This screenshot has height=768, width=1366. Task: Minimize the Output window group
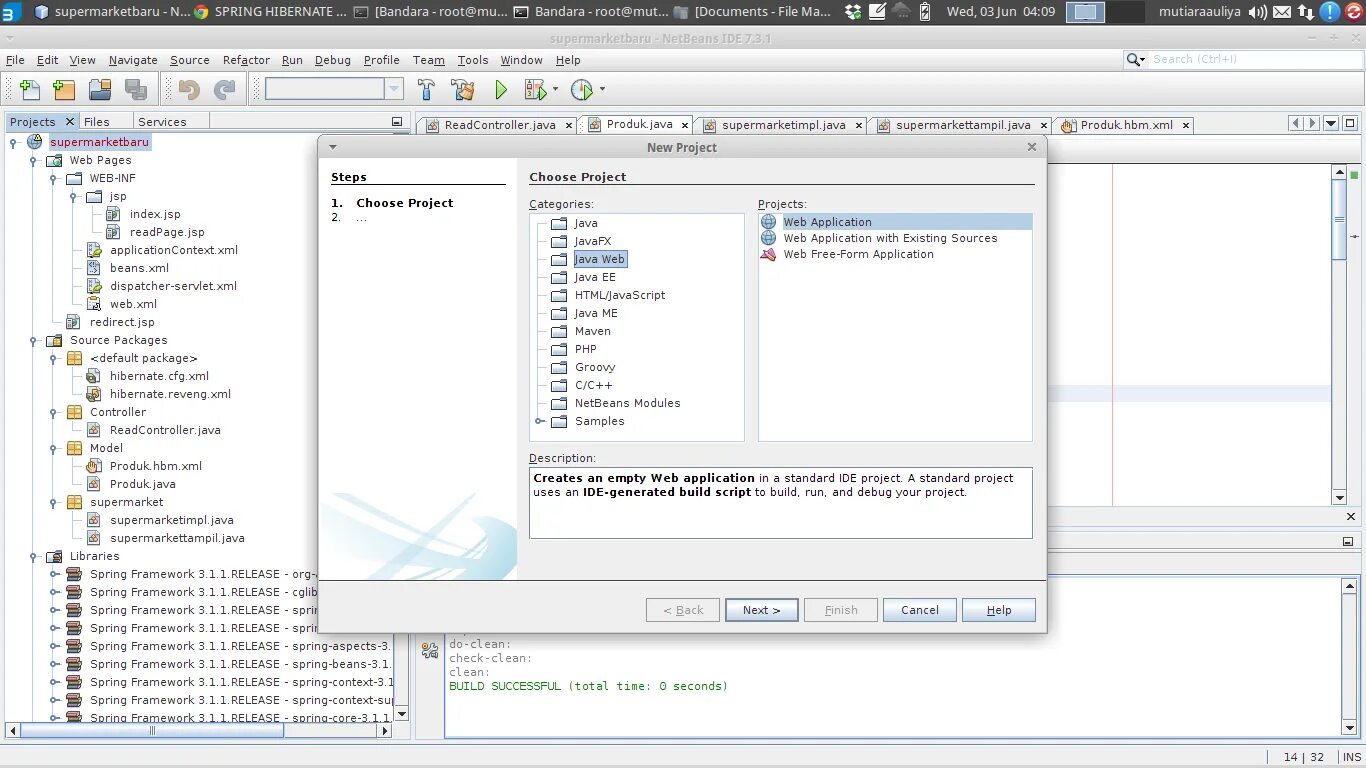pos(1347,541)
